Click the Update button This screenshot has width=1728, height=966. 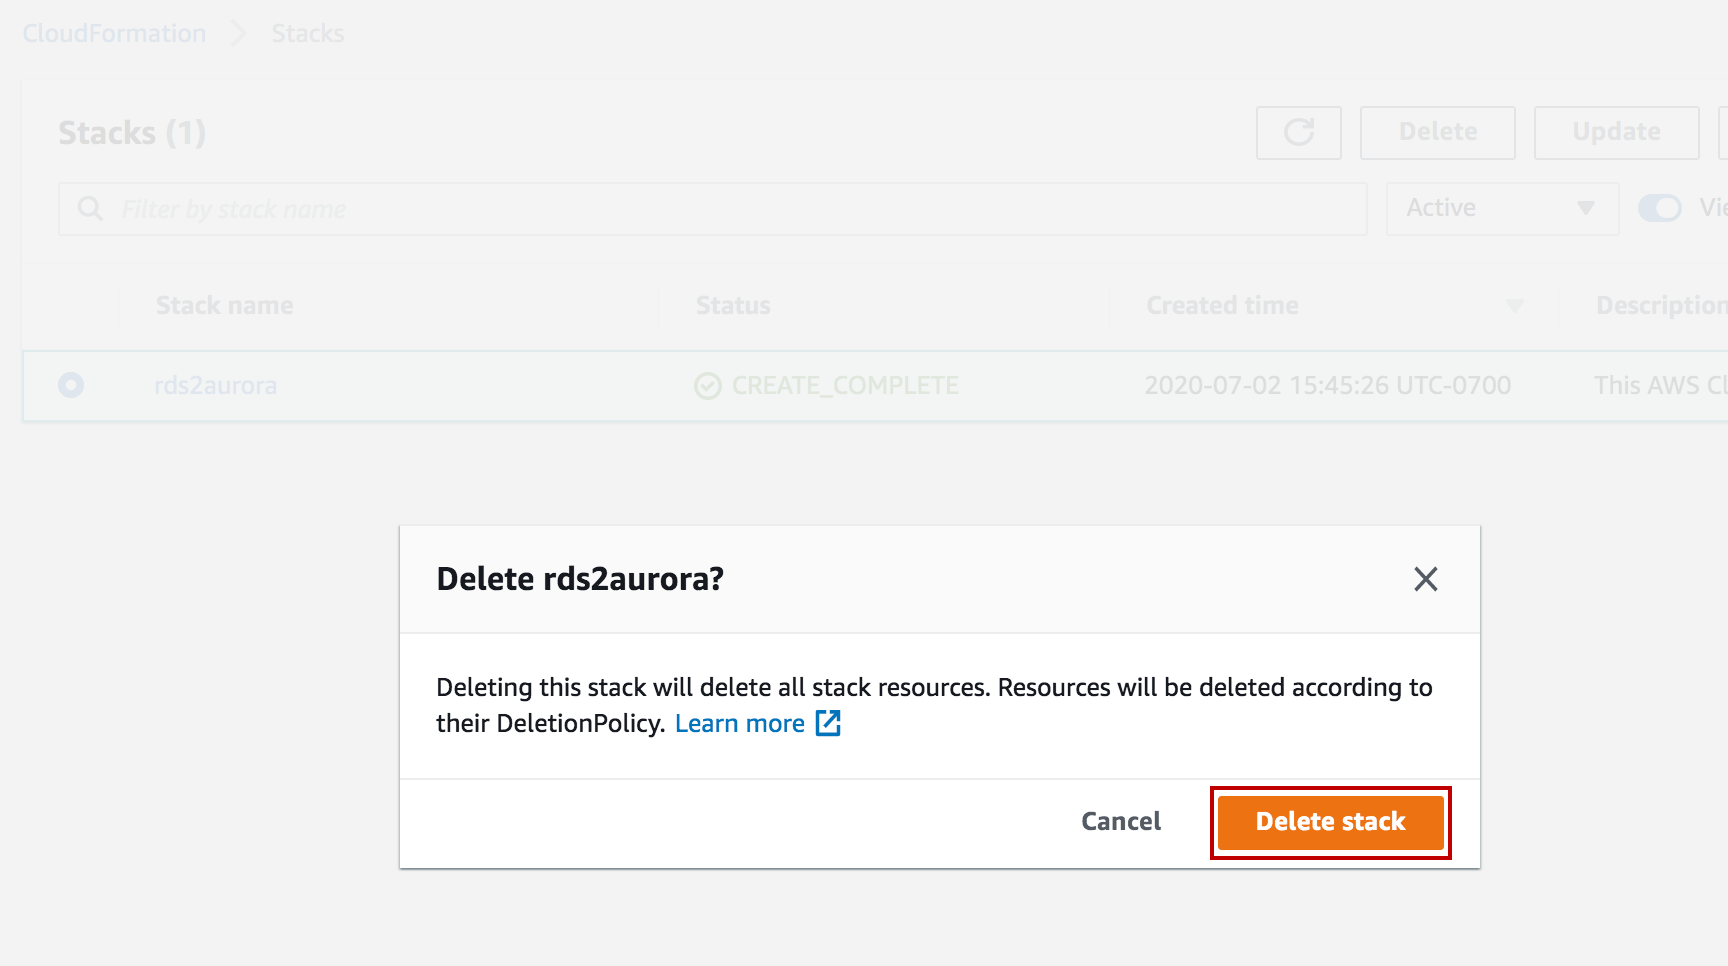coord(1616,133)
